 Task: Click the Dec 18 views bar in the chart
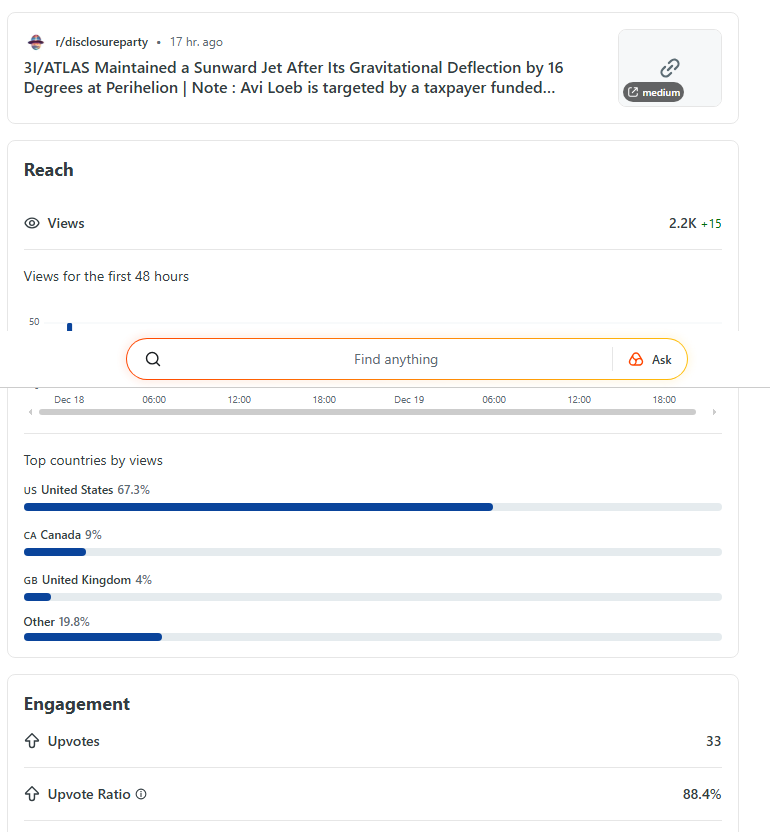point(69,326)
